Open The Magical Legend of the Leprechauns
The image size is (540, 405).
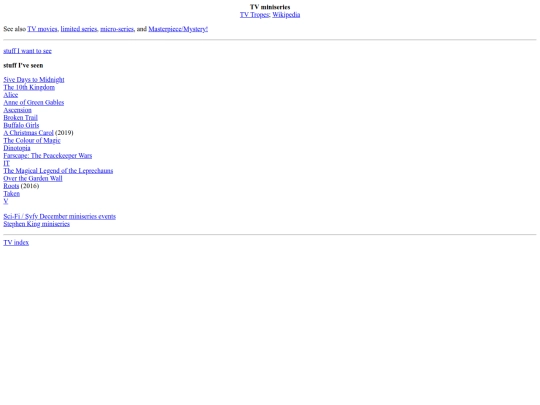click(58, 171)
